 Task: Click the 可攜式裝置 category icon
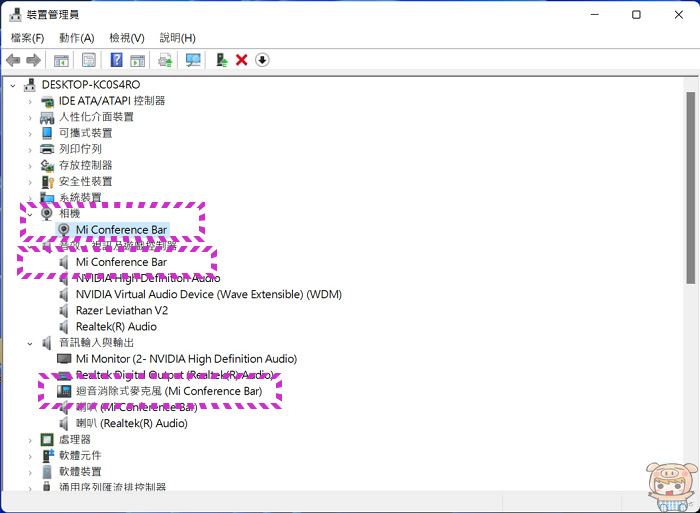pyautogui.click(x=47, y=133)
